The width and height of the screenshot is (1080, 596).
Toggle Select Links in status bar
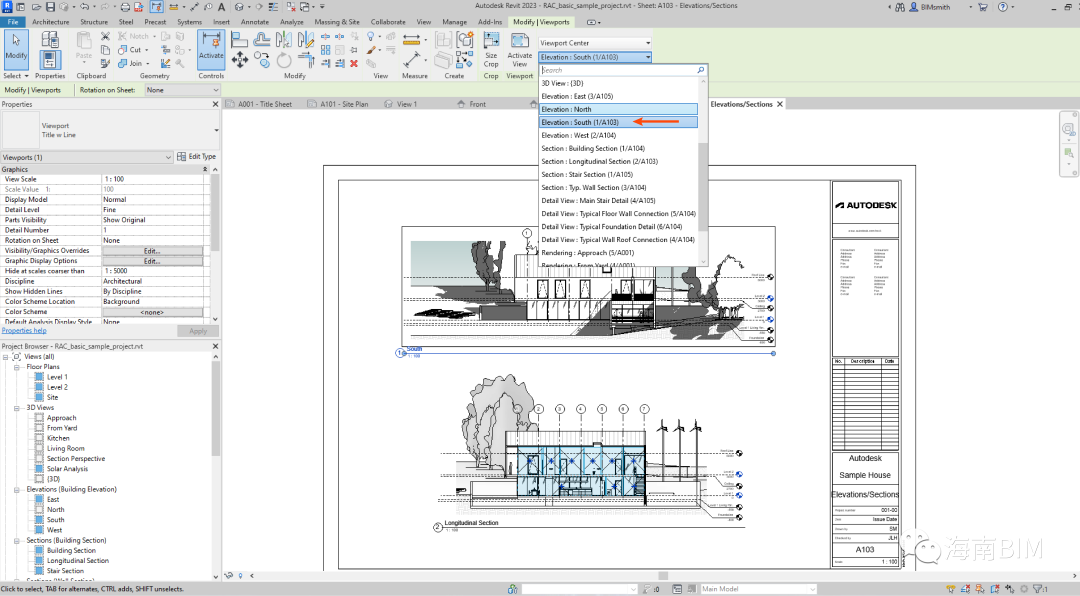(x=951, y=589)
